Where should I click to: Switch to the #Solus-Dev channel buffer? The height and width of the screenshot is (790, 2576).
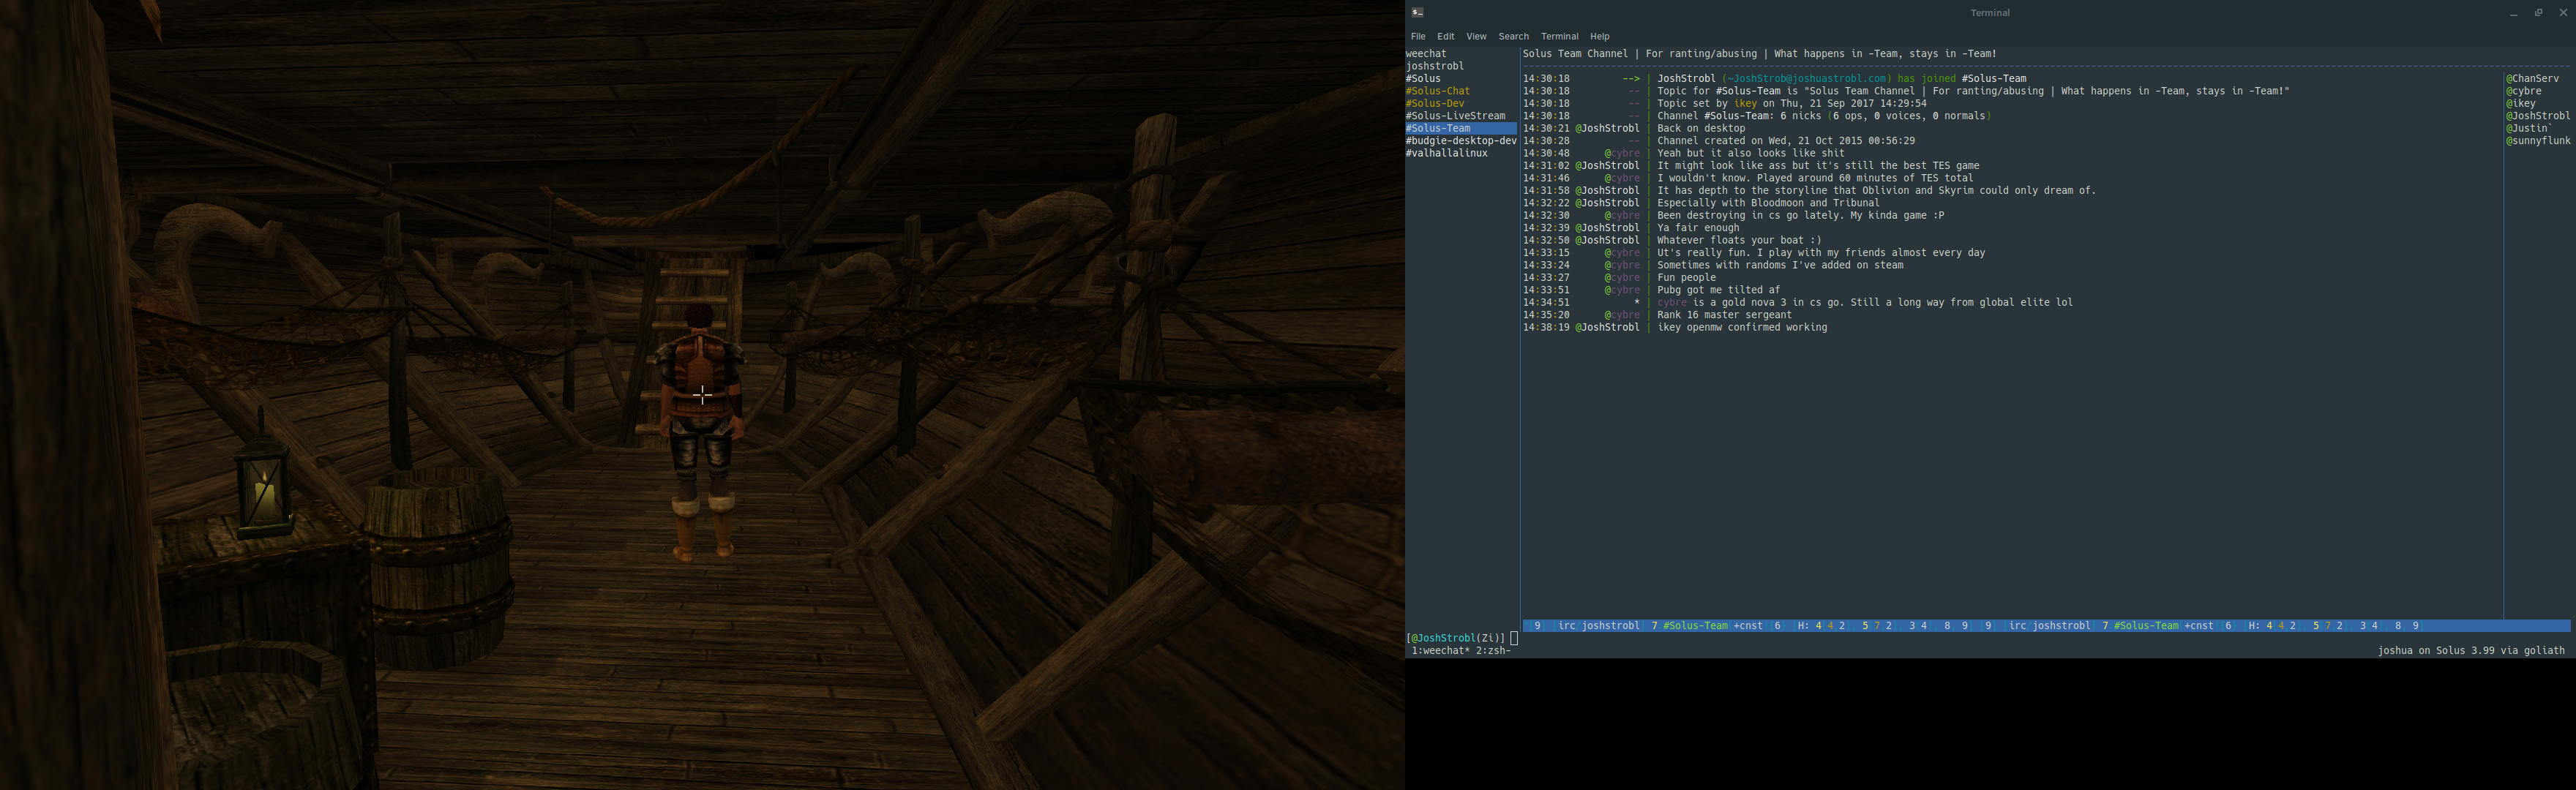click(1435, 104)
